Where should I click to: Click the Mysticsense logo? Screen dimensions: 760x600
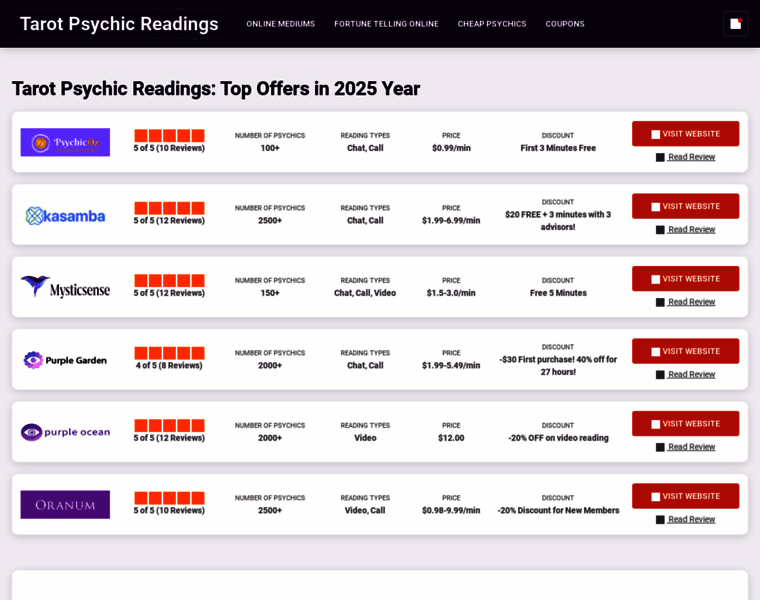65,287
